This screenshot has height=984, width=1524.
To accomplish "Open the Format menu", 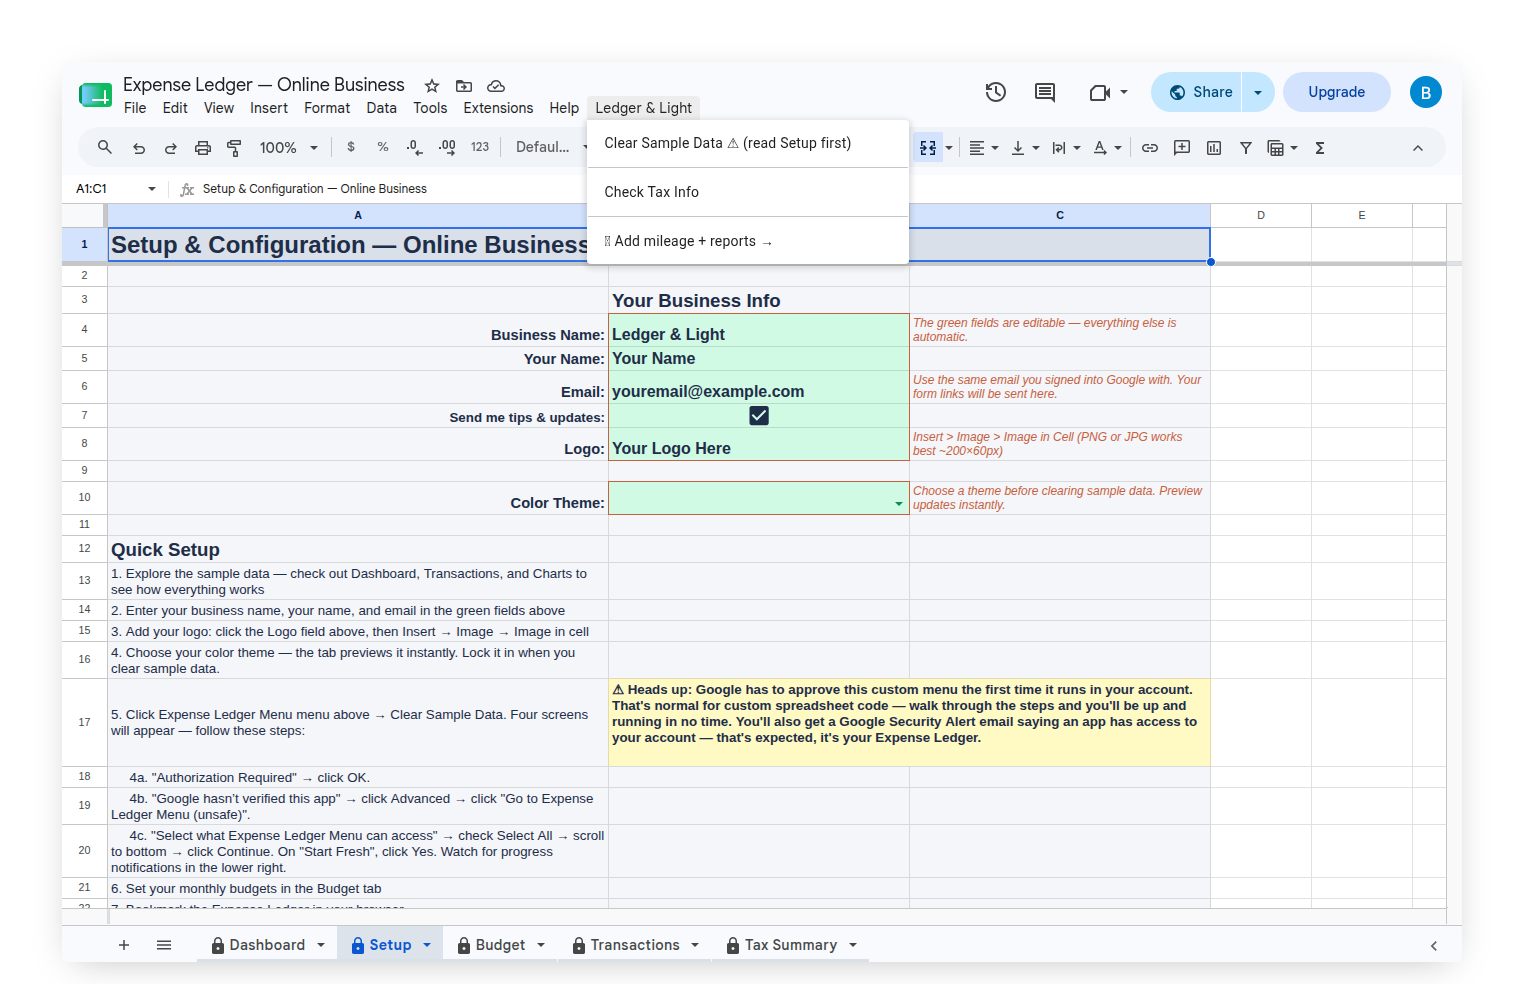I will 327,108.
